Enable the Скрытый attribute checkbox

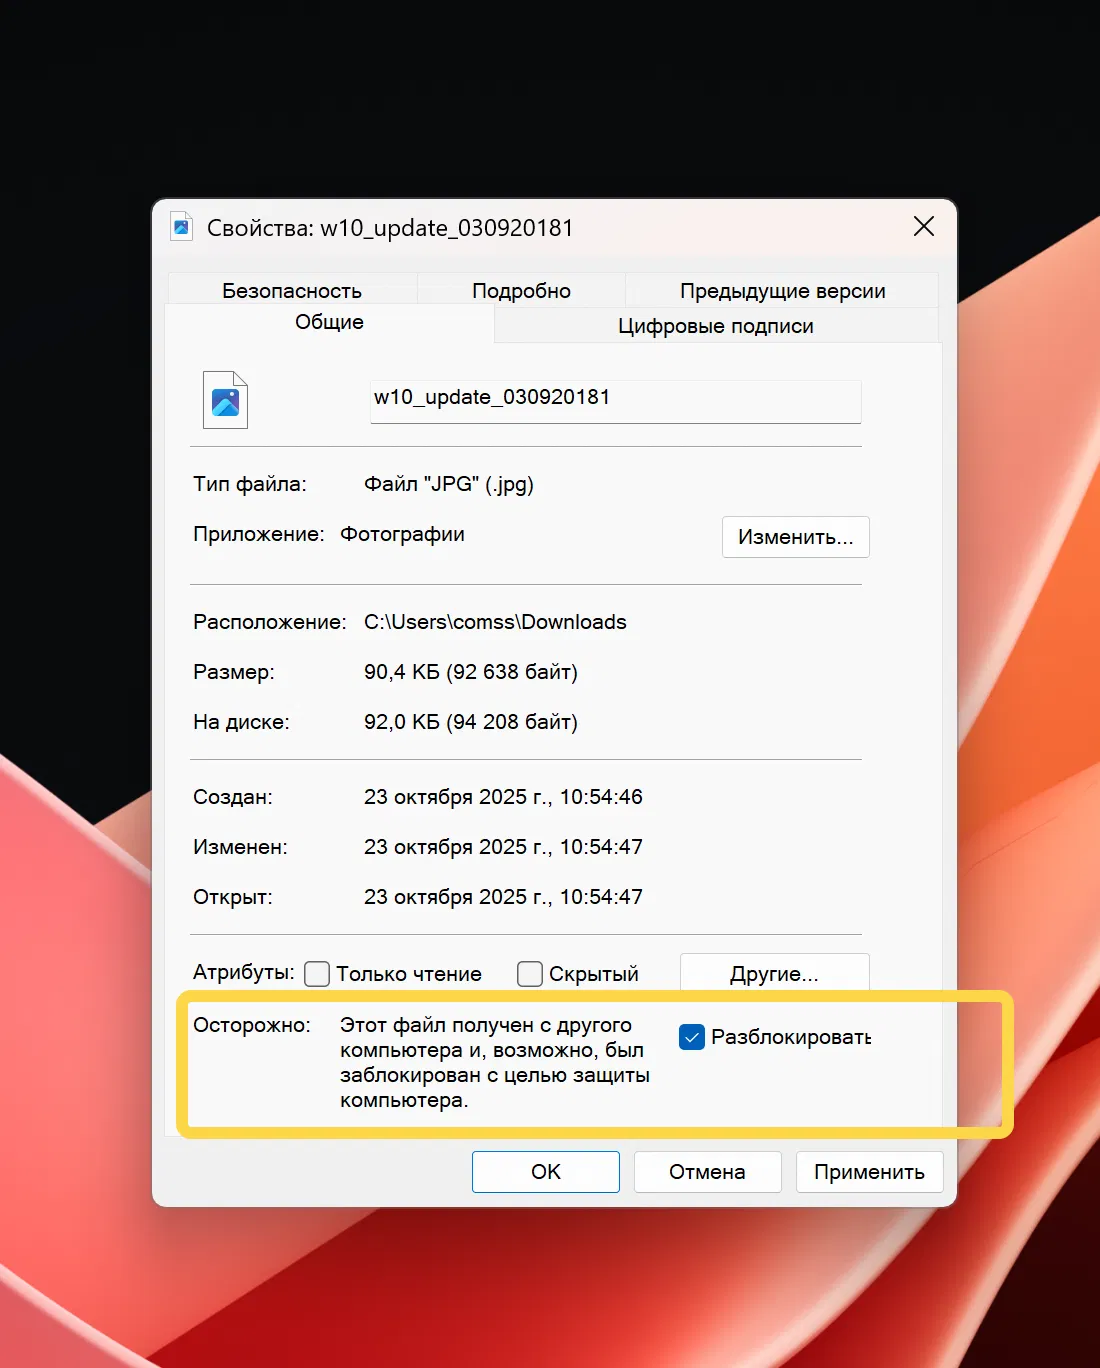(530, 974)
